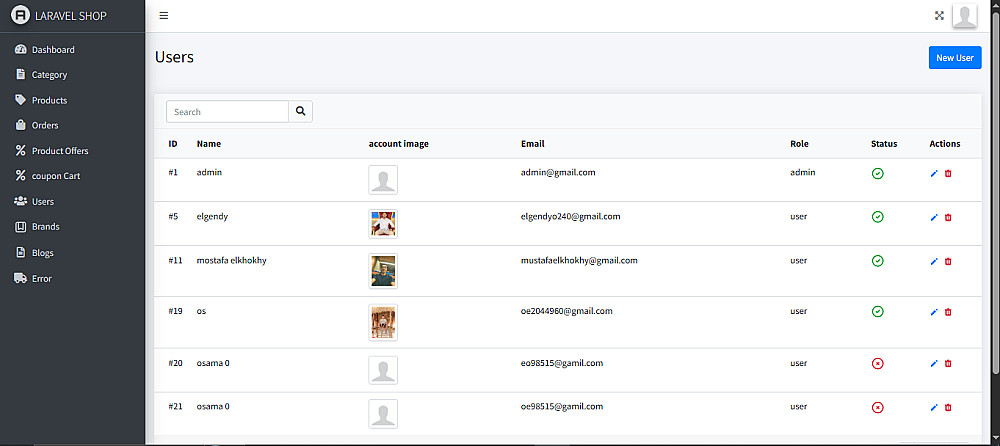Click elgendy's account image thumbnail
This screenshot has height=446, width=1000.
[383, 223]
